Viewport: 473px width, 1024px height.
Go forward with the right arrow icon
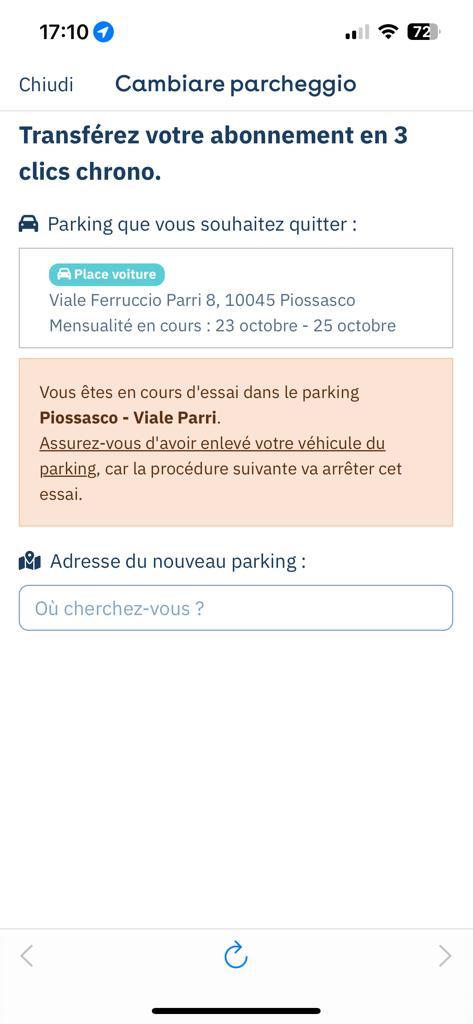445,955
